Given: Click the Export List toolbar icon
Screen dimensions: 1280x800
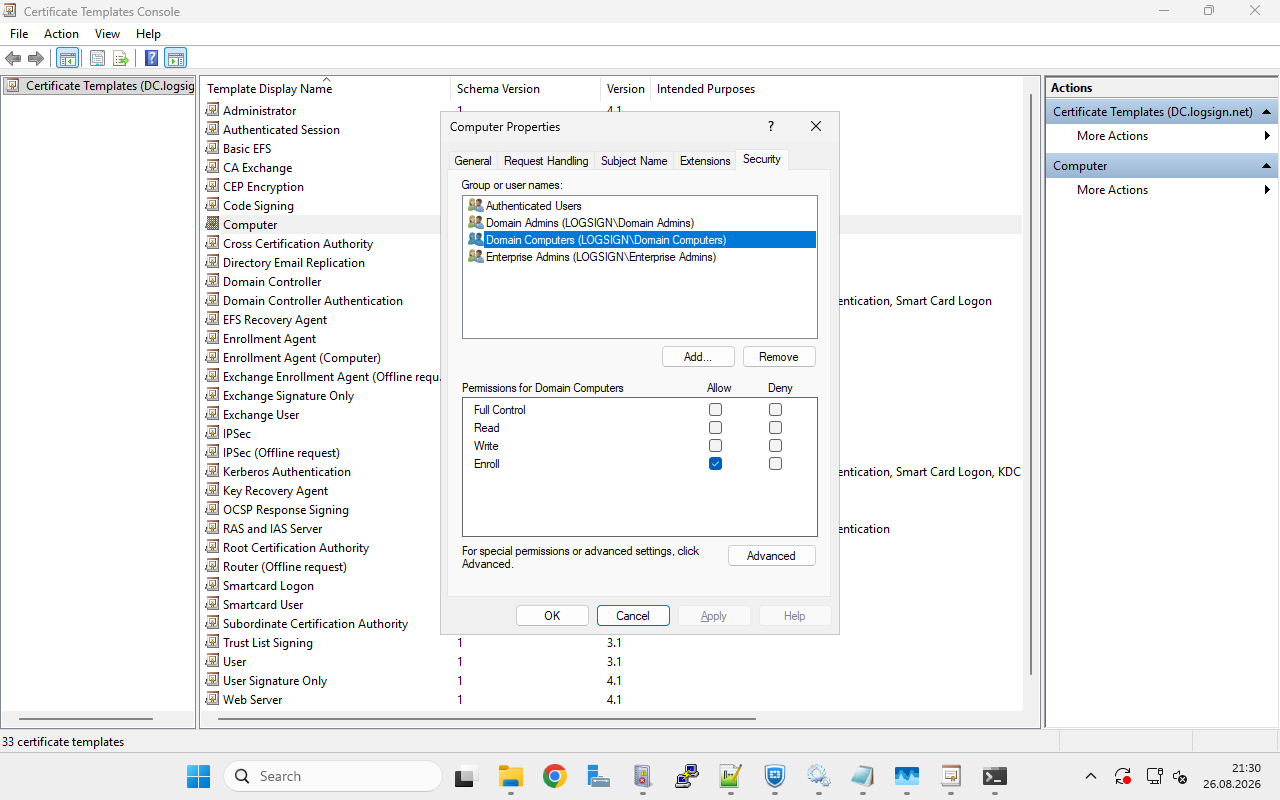Looking at the screenshot, I should tap(121, 58).
